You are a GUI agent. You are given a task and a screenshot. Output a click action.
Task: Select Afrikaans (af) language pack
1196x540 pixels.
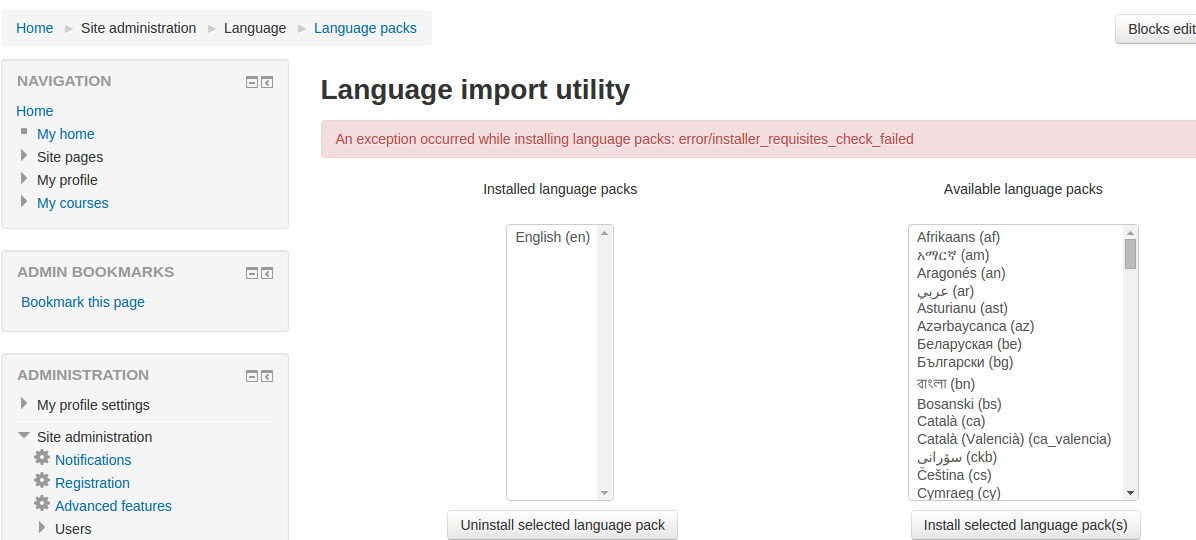click(x=958, y=237)
